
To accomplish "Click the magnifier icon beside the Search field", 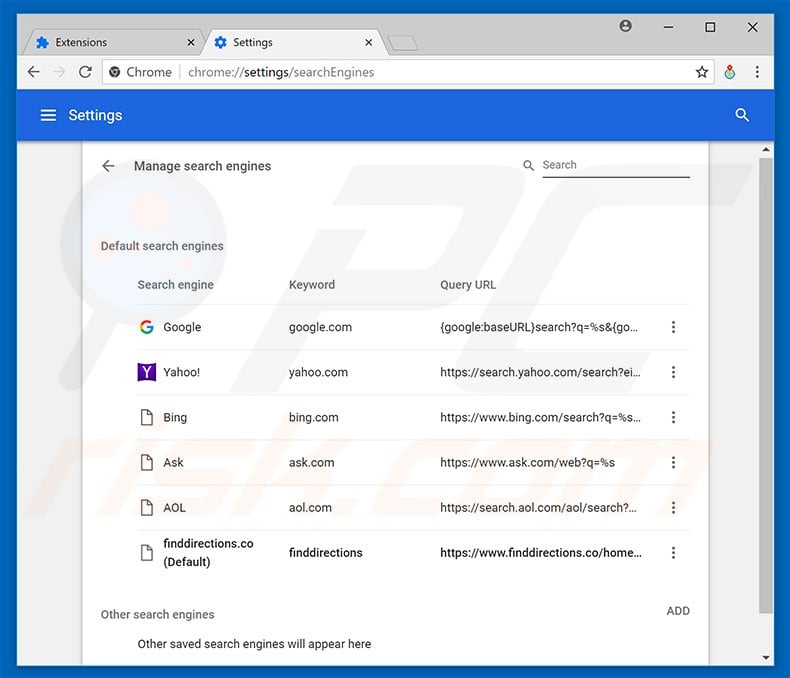I will 528,165.
